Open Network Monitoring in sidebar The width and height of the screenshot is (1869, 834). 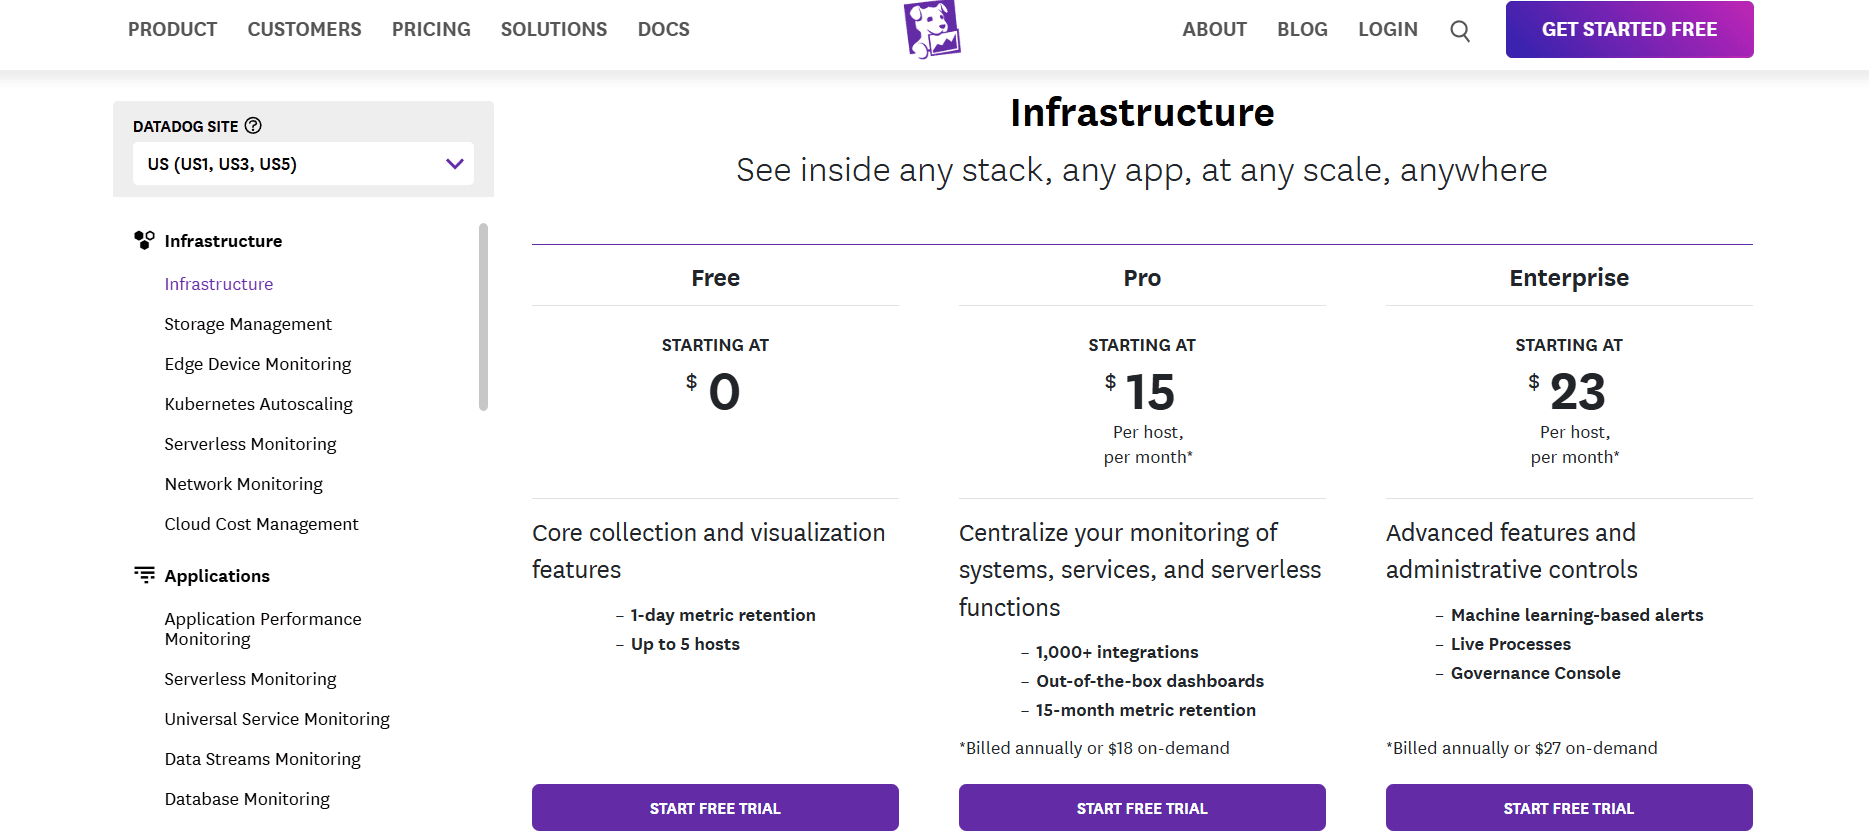coord(244,484)
